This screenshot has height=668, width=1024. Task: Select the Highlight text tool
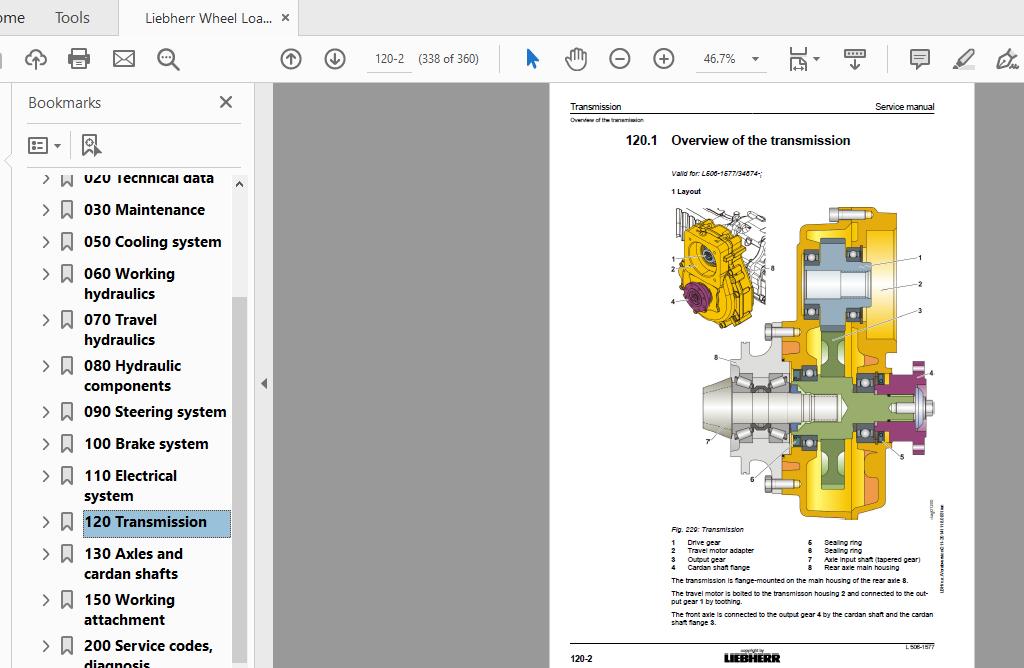[x=963, y=59]
